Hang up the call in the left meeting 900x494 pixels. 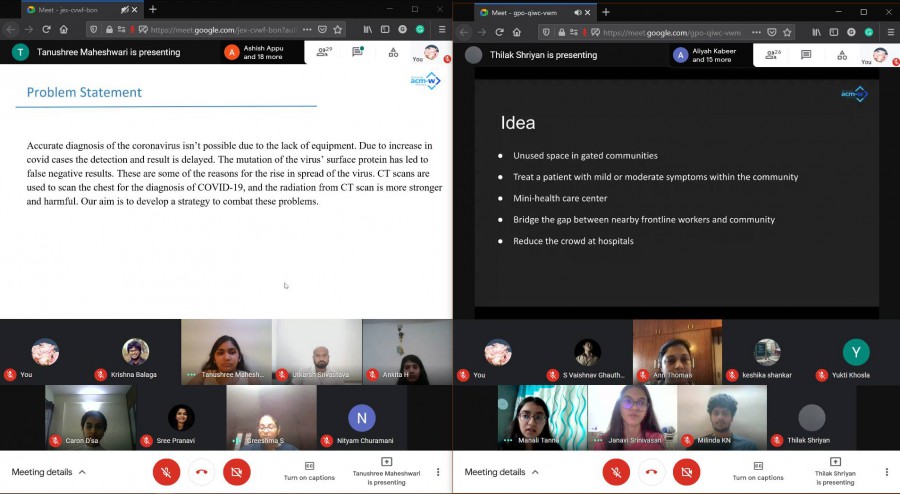[x=201, y=472]
